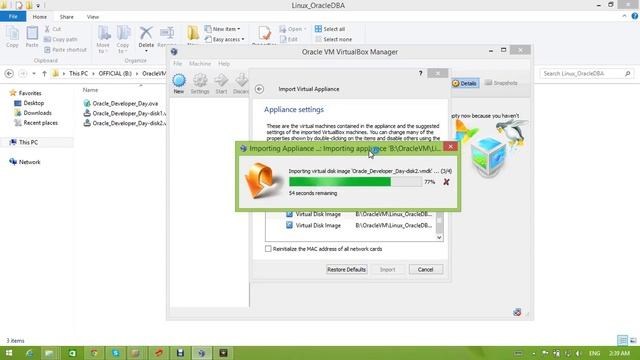Switch Explorer to large icons view
Image resolution: width=640 pixels, height=360 pixels.
tap(633, 340)
